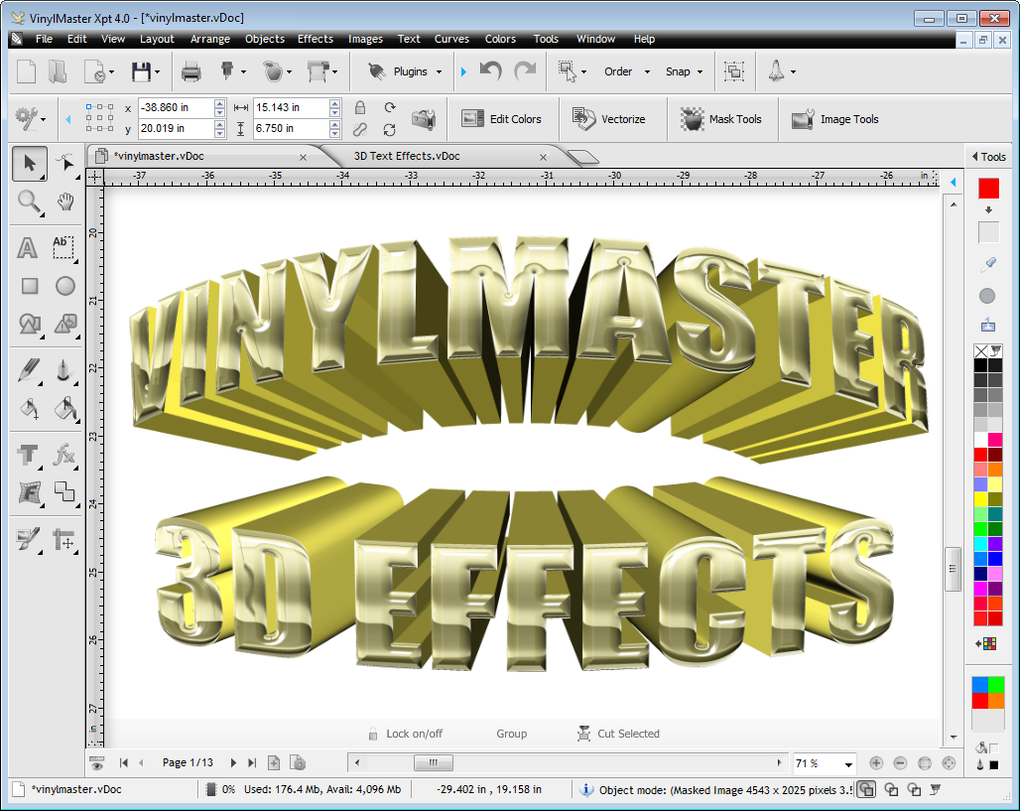1020x811 pixels.
Task: Select the Pan hand tool
Action: click(x=65, y=202)
